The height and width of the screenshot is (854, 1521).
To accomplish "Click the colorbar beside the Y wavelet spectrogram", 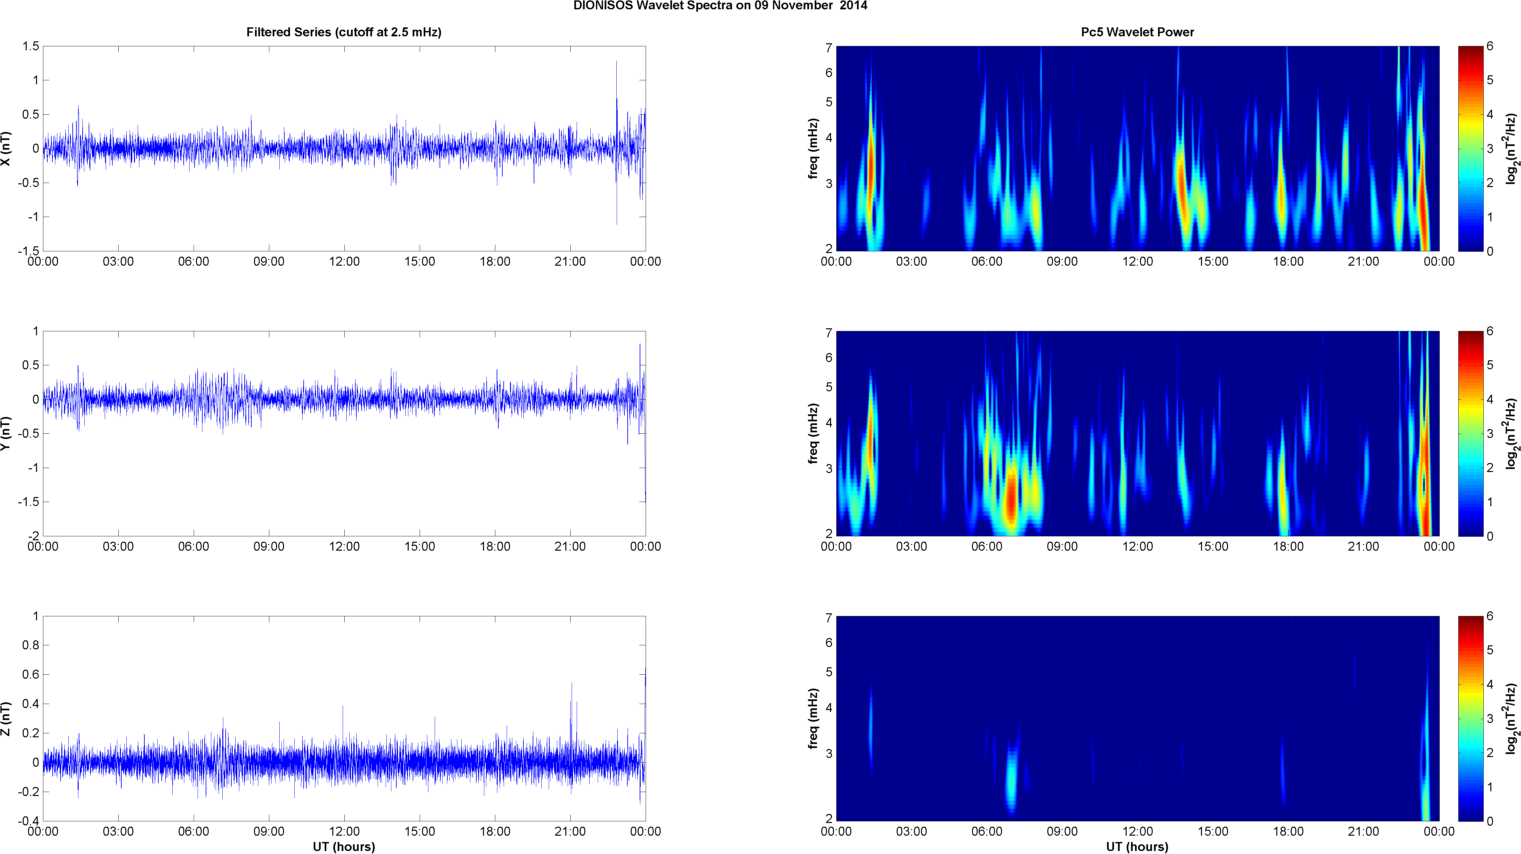I will pos(1471,433).
